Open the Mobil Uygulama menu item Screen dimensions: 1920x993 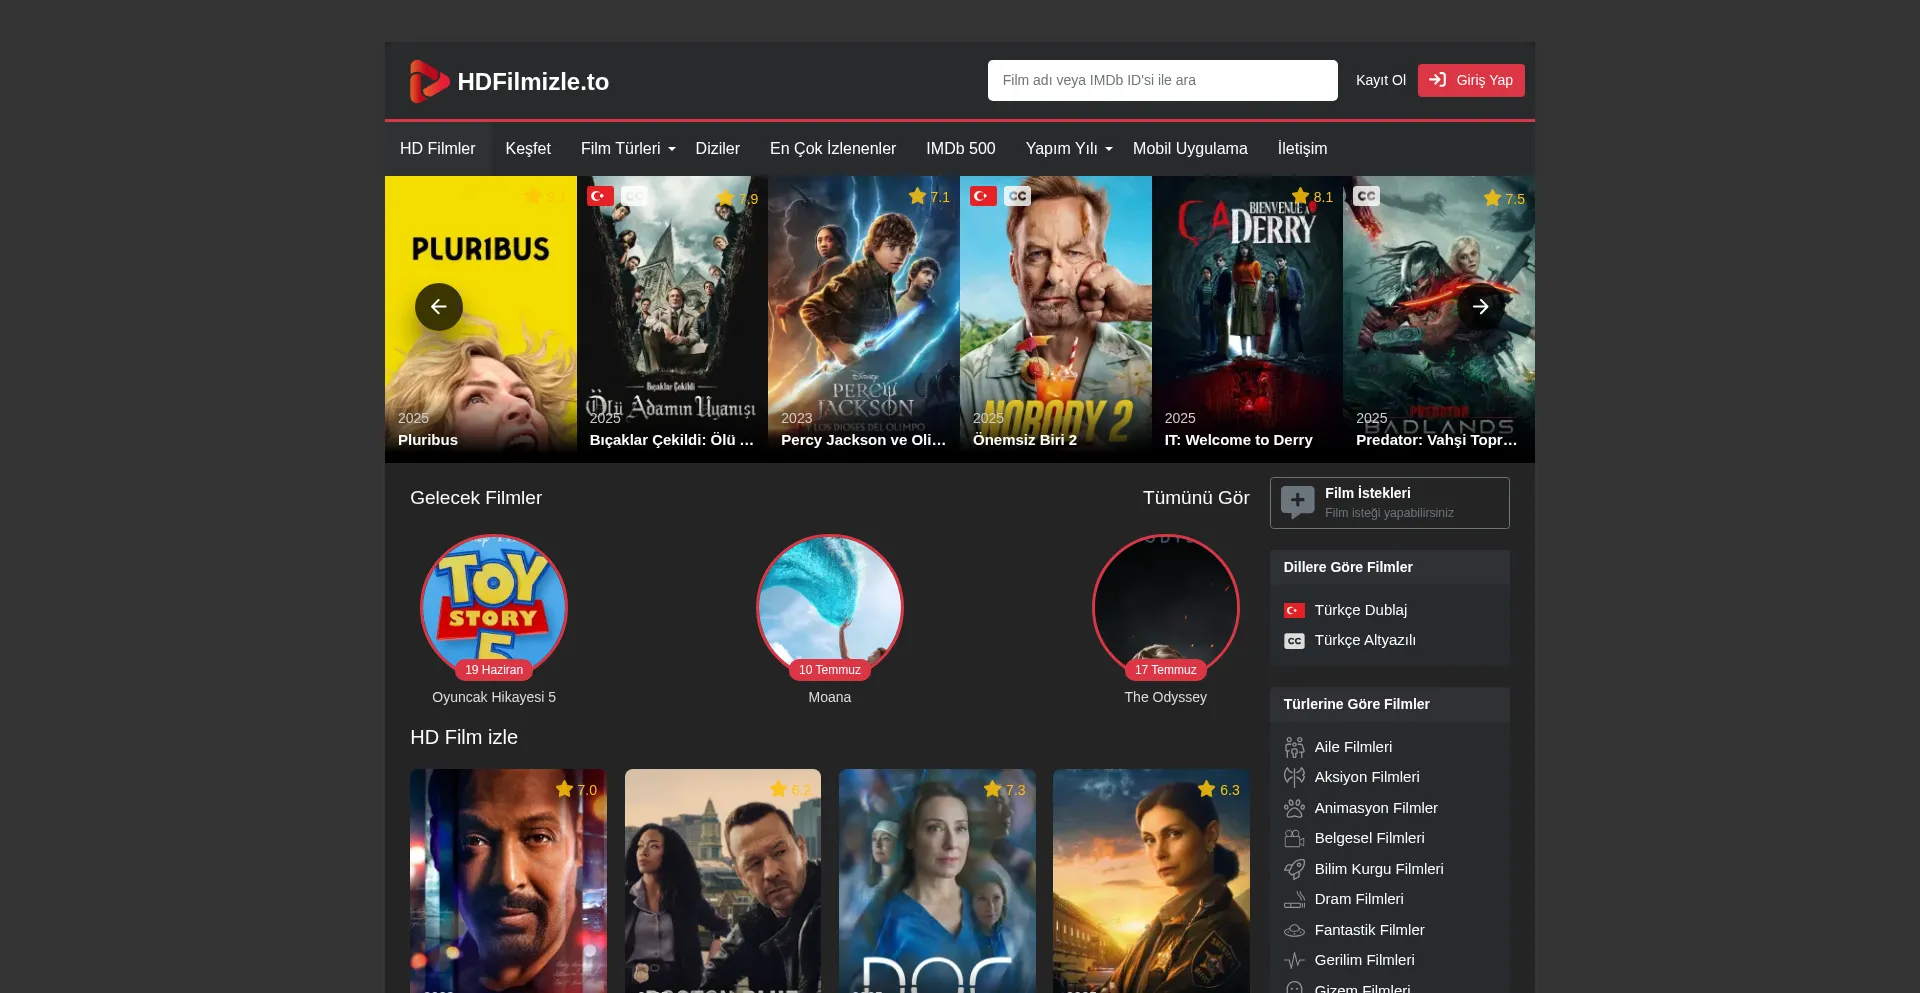pos(1190,149)
